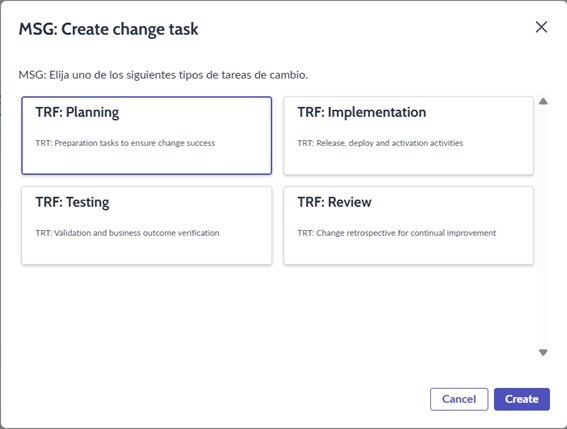Close the Create change task dialog
The image size is (567, 429).
point(541,27)
